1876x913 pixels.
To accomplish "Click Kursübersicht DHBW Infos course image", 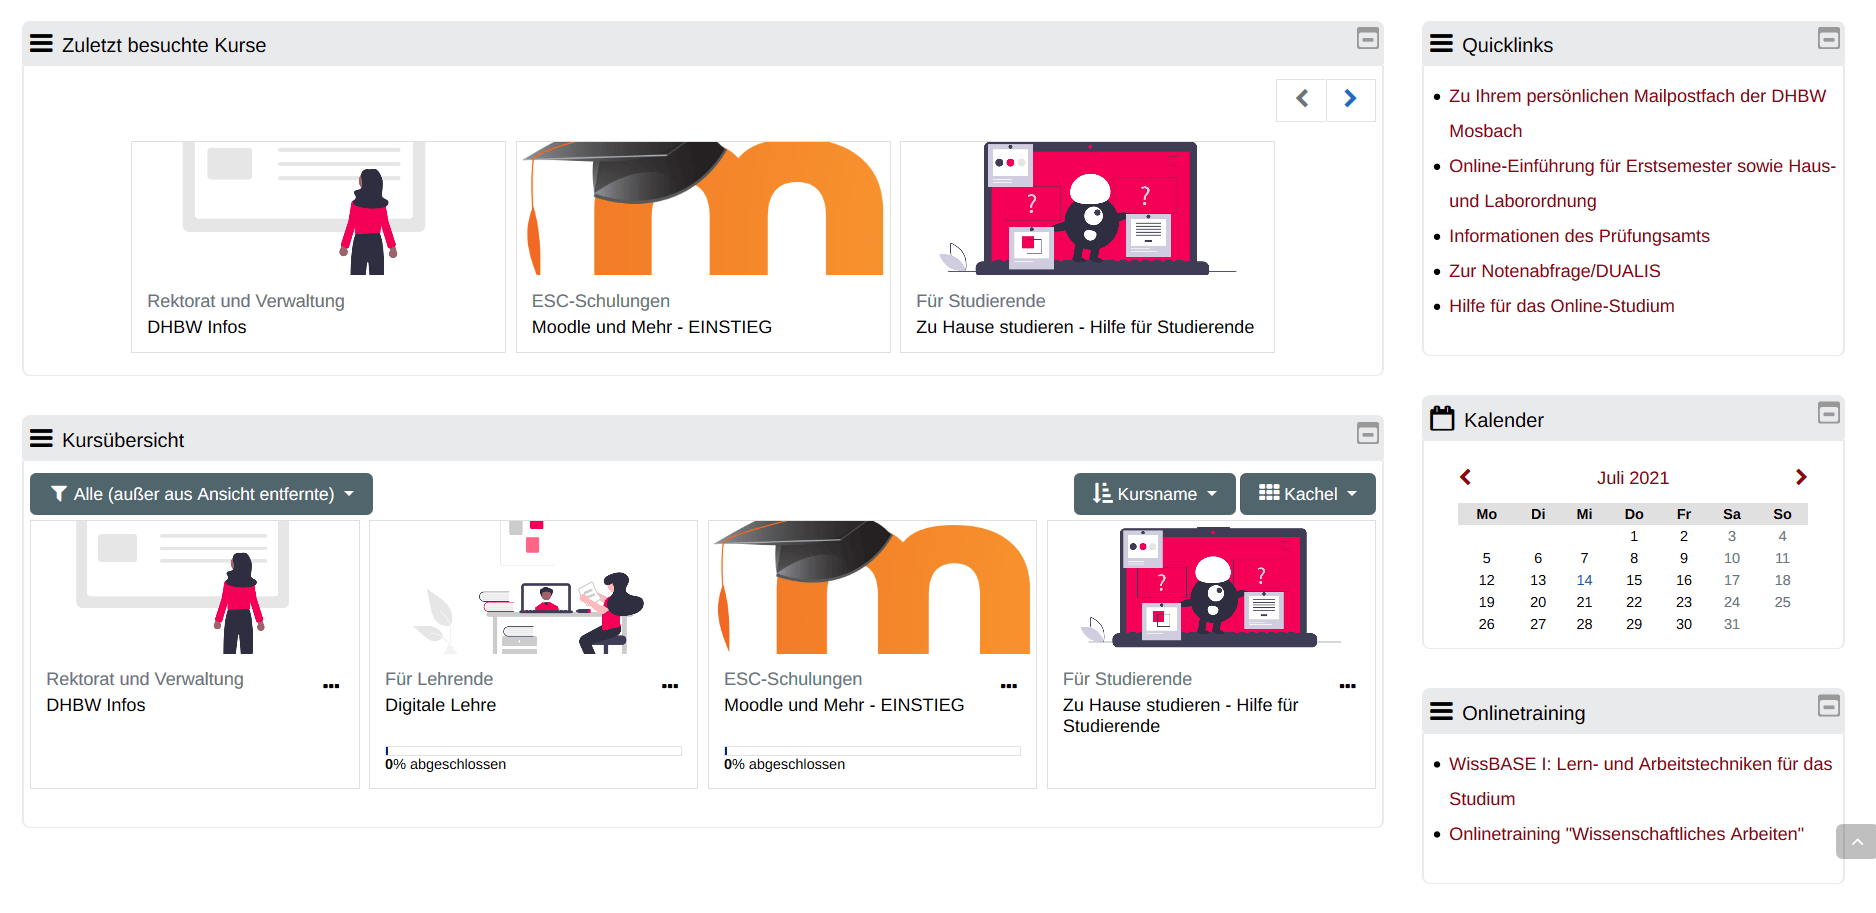I will click(194, 587).
